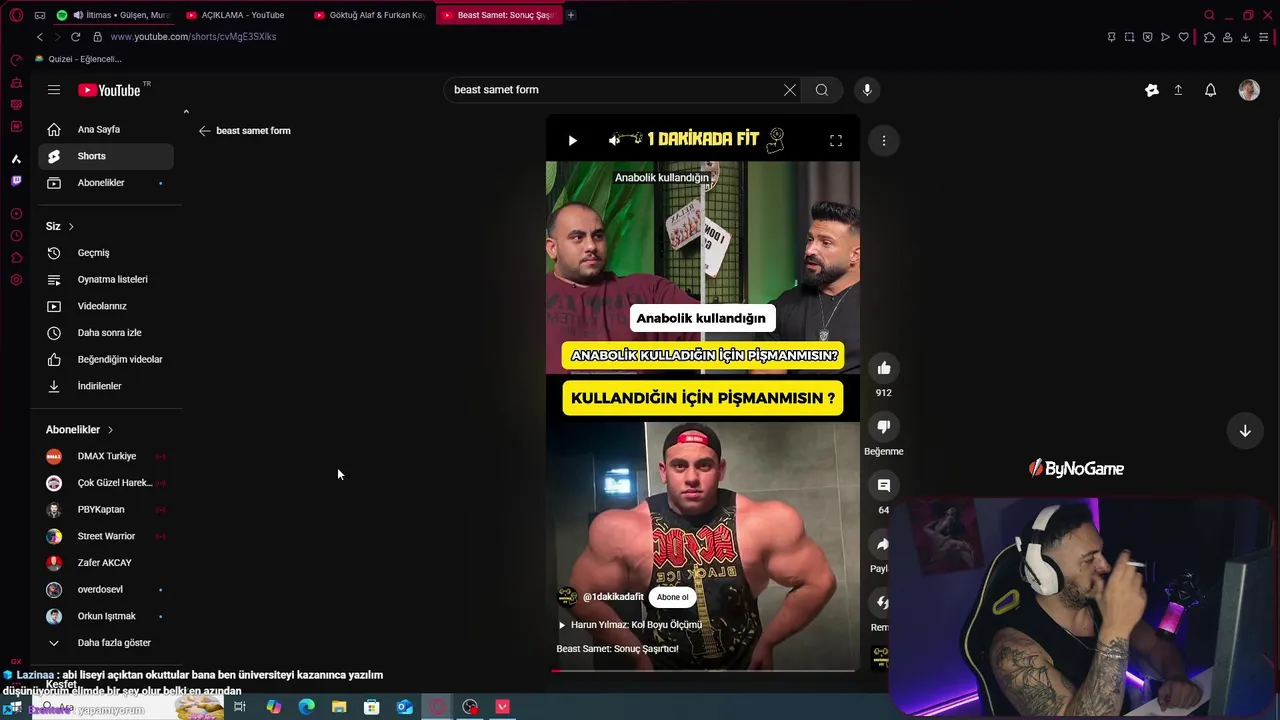Open Geçmiş watch history
The height and width of the screenshot is (720, 1280).
click(x=106, y=253)
